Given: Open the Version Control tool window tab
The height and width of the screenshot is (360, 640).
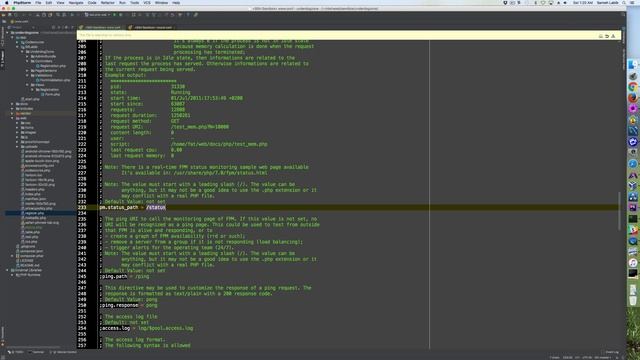Looking at the screenshot, I should (x=63, y=352).
